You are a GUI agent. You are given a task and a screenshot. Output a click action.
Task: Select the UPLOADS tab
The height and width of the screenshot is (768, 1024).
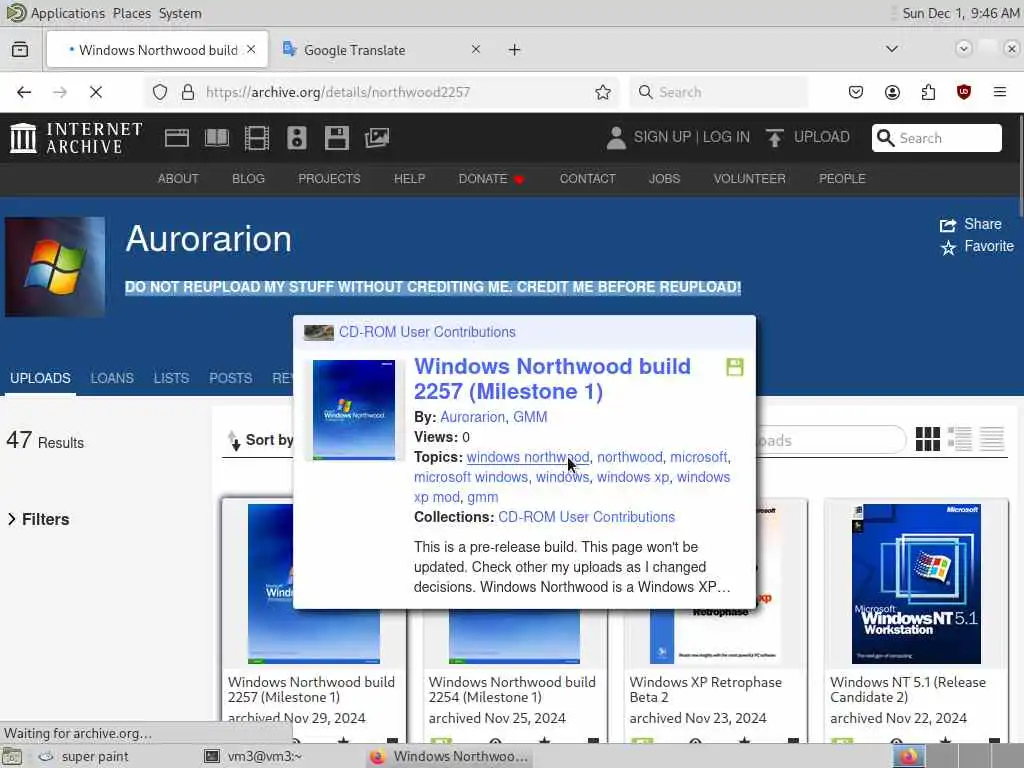[40, 378]
